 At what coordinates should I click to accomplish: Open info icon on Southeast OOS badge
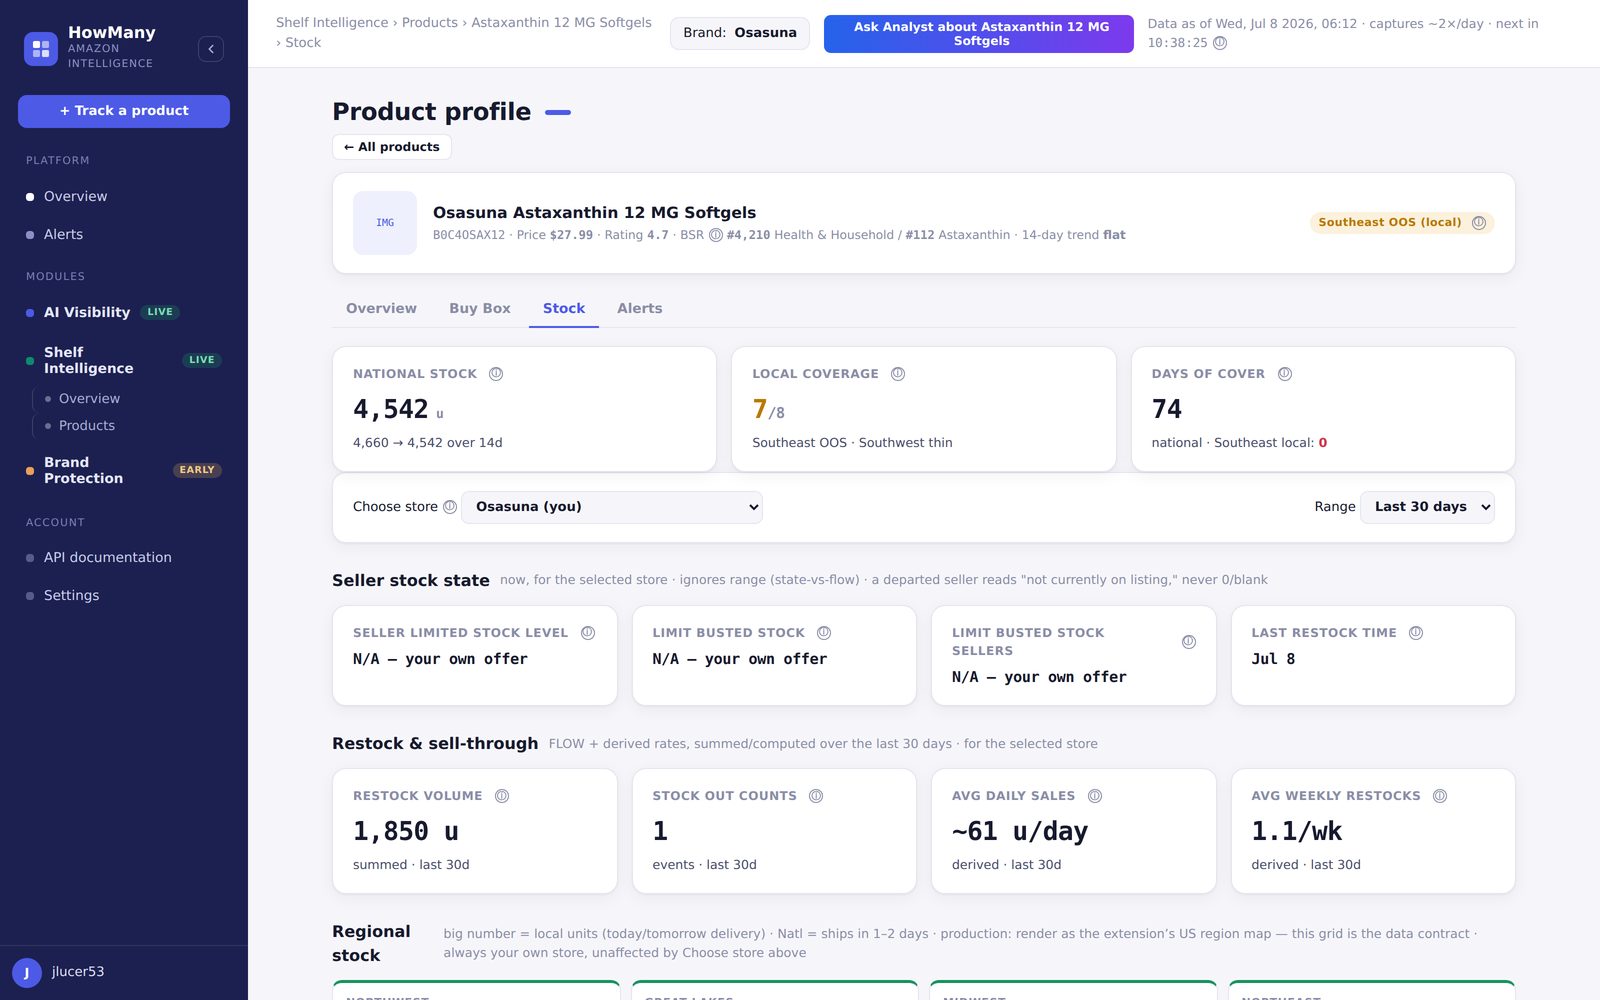tap(1479, 223)
